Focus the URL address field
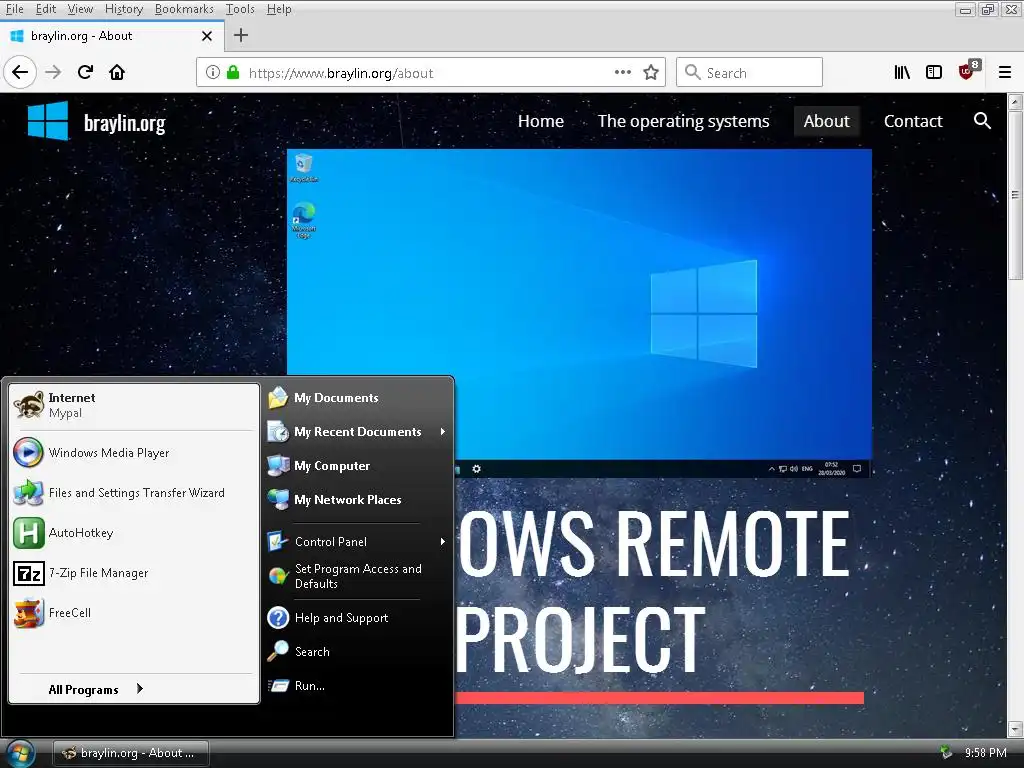Viewport: 1024px width, 768px height. pos(430,72)
